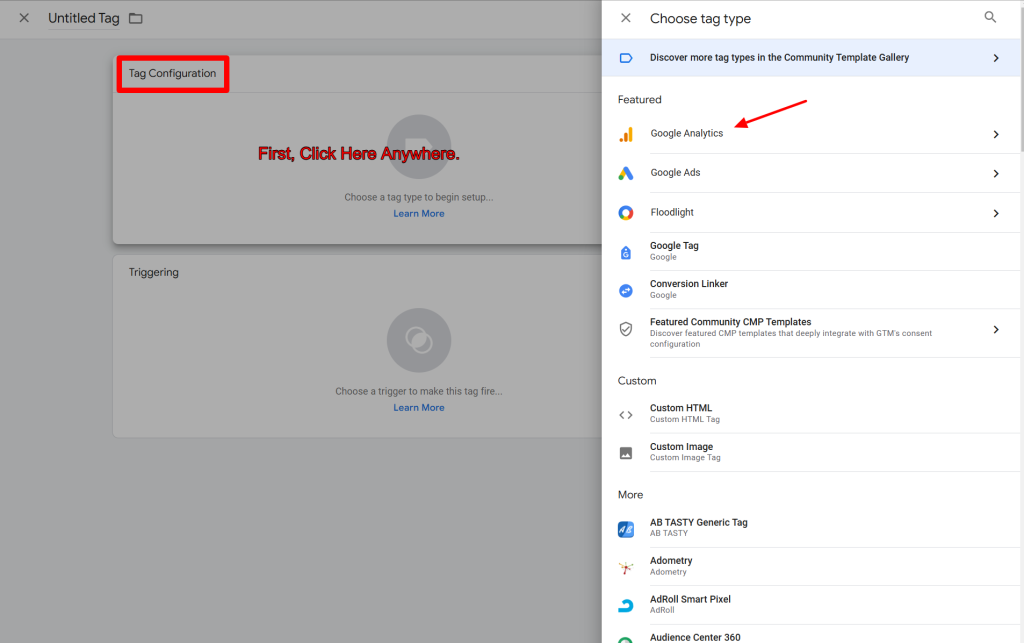The height and width of the screenshot is (643, 1024).
Task: Select the Conversion Linker icon
Action: click(627, 288)
